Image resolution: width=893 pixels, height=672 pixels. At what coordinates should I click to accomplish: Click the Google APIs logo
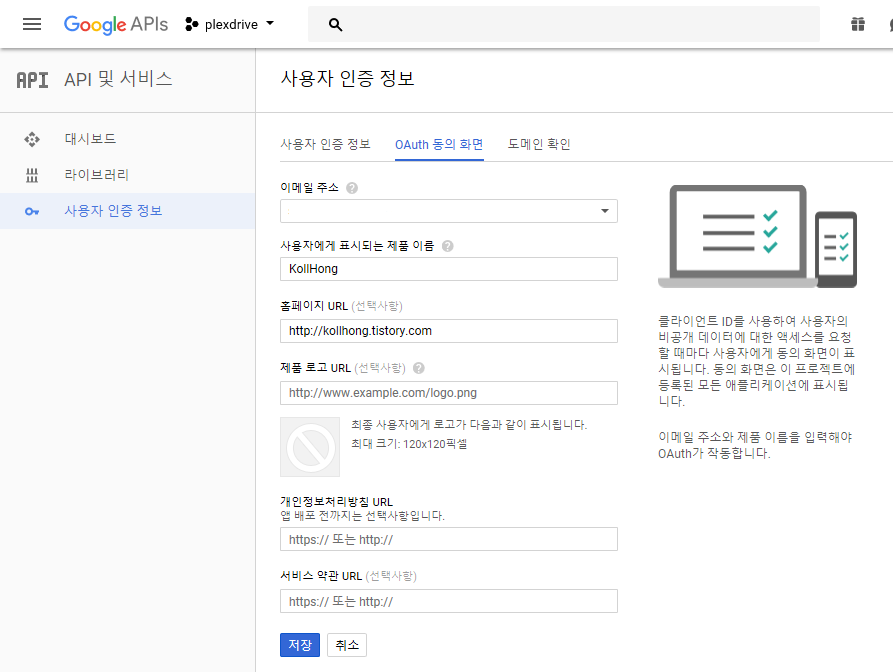(x=117, y=24)
